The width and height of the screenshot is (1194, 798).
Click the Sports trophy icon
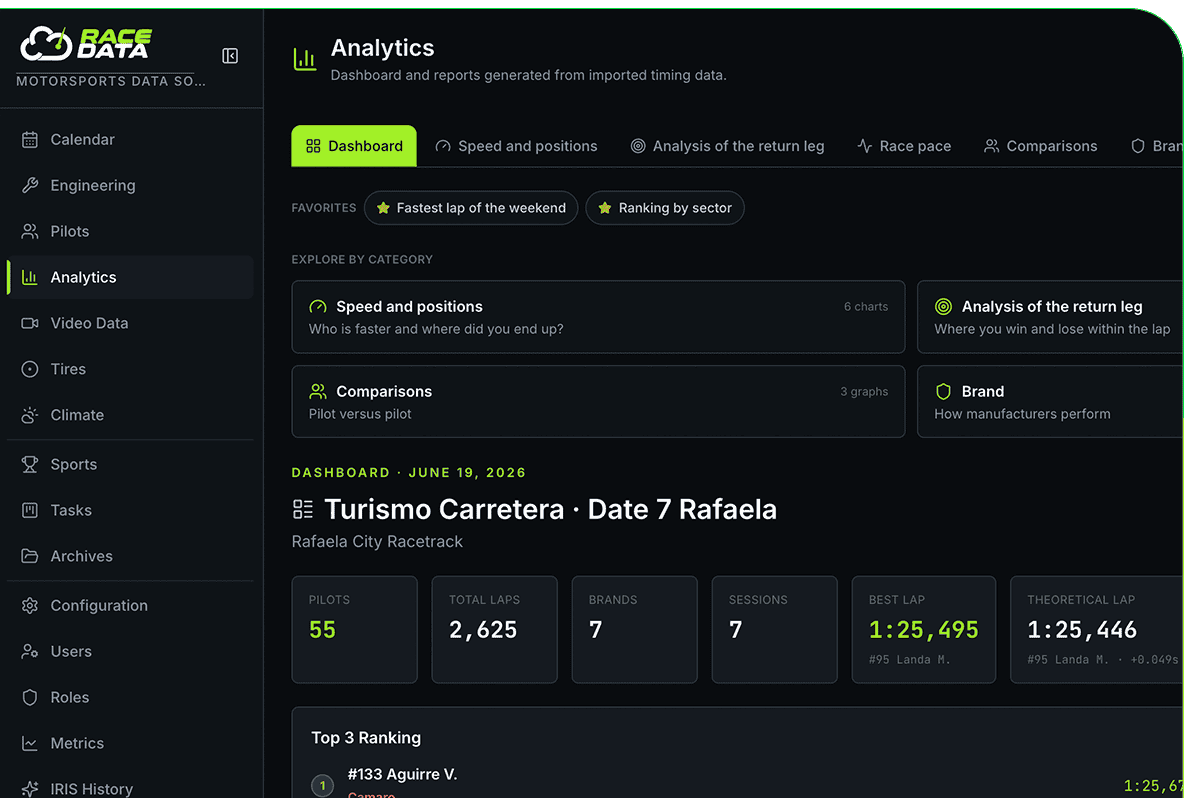30,464
